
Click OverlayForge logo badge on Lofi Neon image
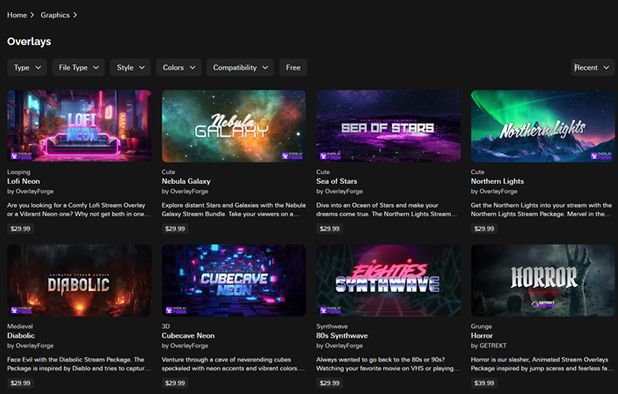[x=21, y=156]
